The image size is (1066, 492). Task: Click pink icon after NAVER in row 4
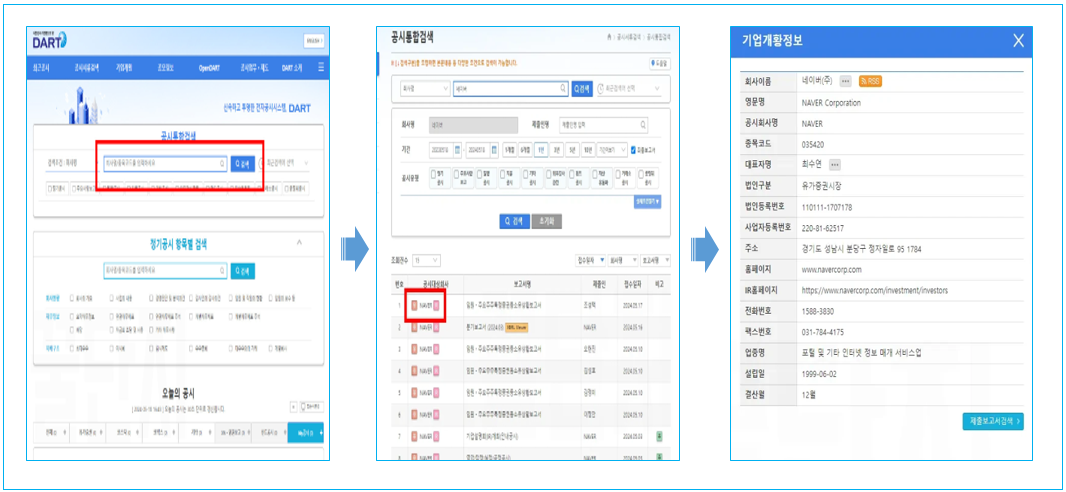436,372
